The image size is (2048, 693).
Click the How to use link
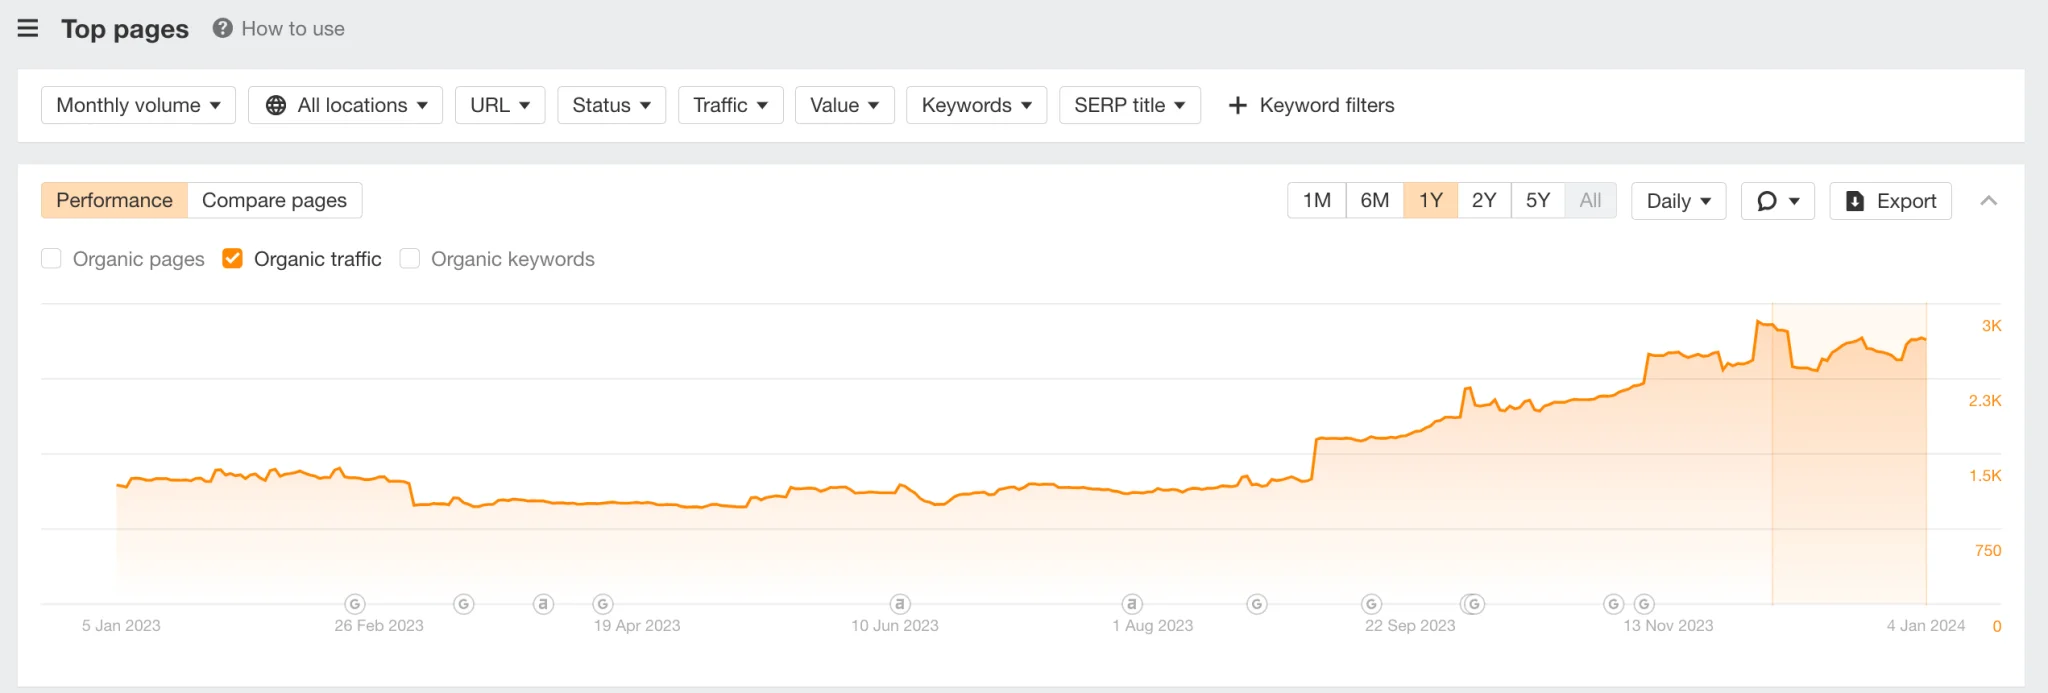point(292,29)
